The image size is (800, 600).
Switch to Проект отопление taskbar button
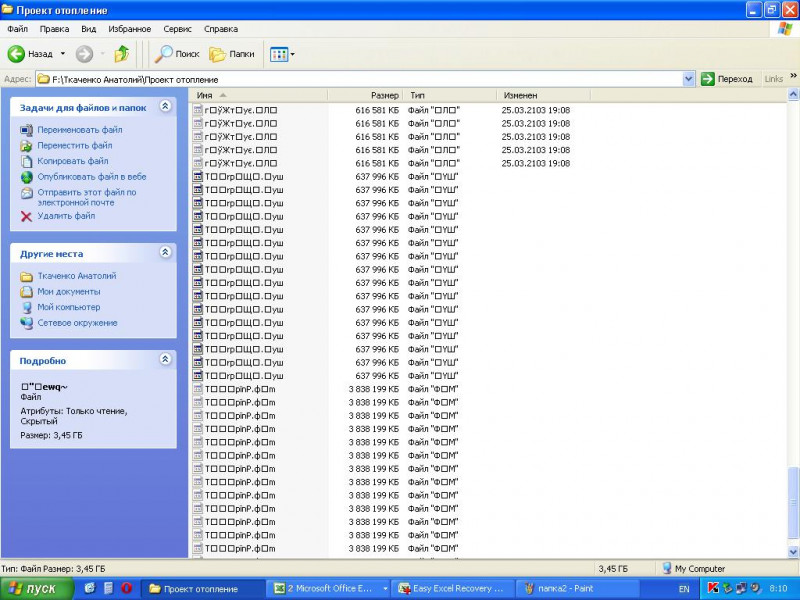coord(201,589)
